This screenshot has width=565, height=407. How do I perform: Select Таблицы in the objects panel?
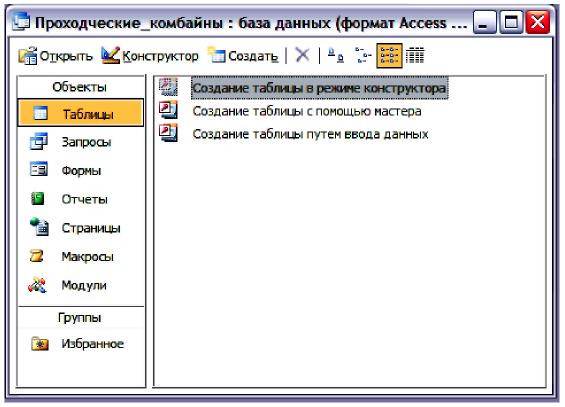81,113
